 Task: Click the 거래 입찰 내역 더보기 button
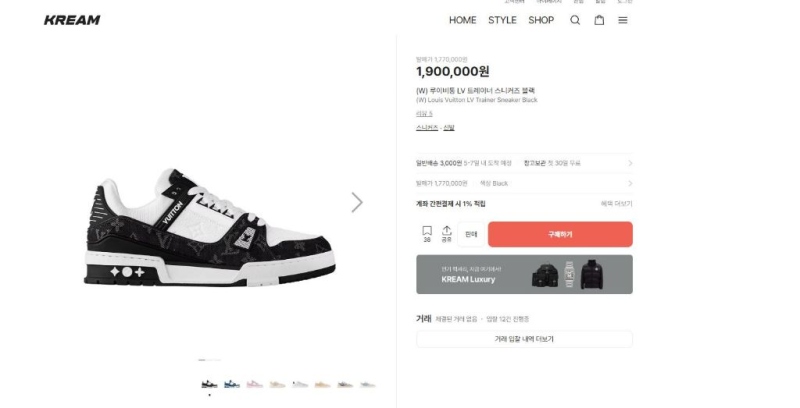point(524,339)
